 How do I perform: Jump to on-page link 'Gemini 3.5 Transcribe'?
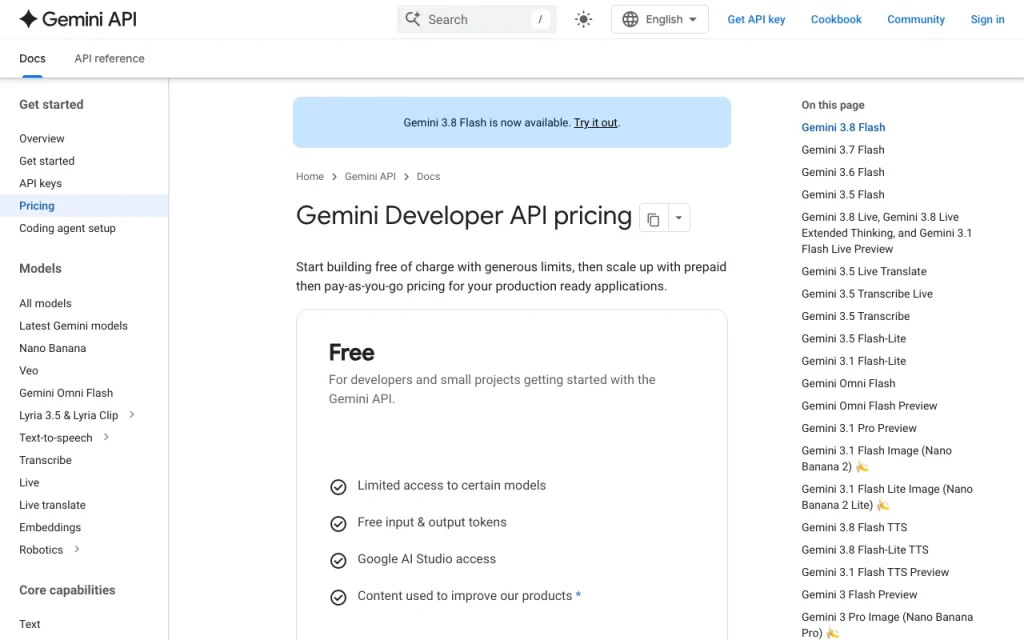point(855,316)
